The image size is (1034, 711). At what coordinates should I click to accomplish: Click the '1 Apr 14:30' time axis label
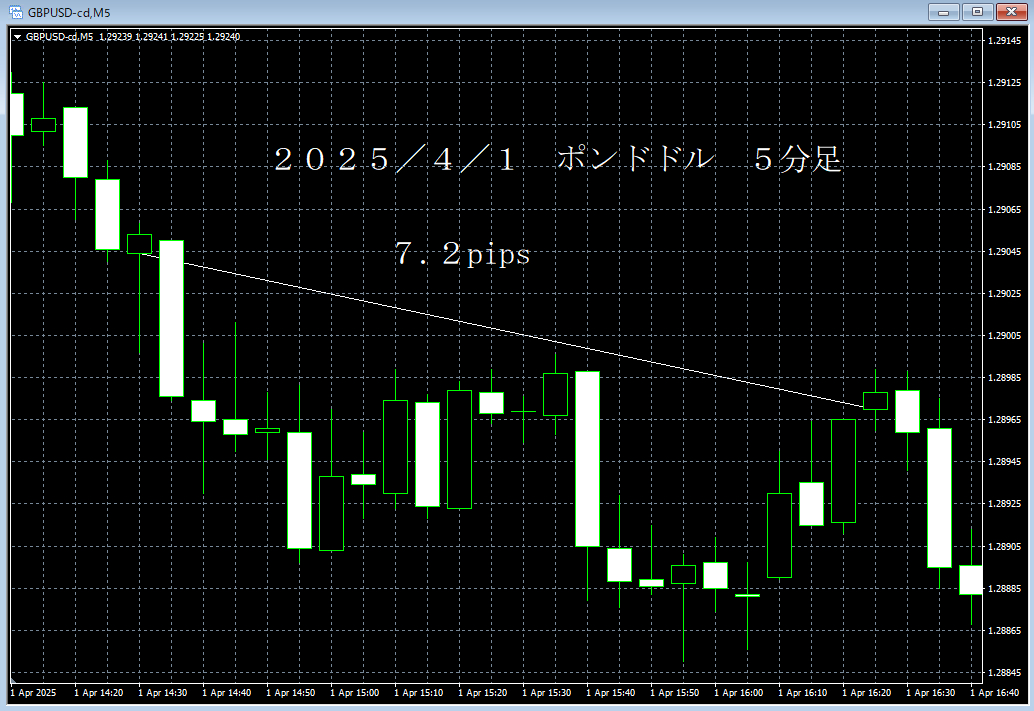click(x=162, y=693)
